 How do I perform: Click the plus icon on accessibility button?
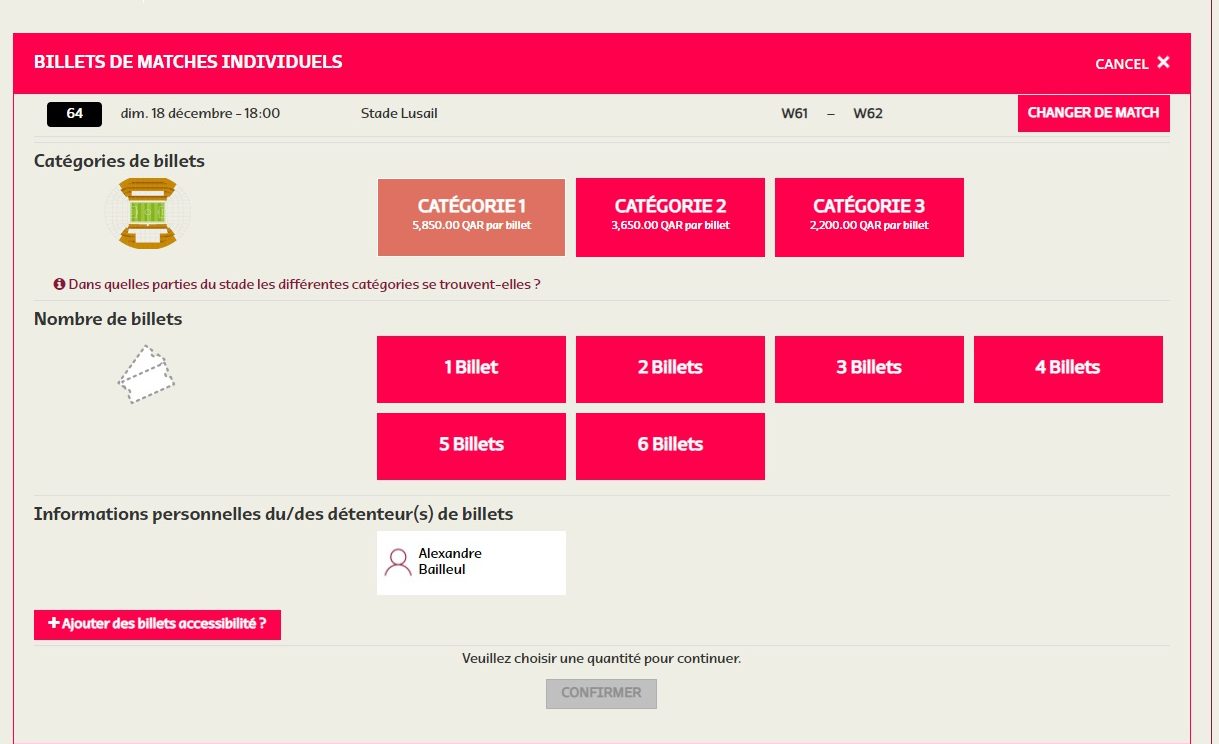(x=54, y=624)
